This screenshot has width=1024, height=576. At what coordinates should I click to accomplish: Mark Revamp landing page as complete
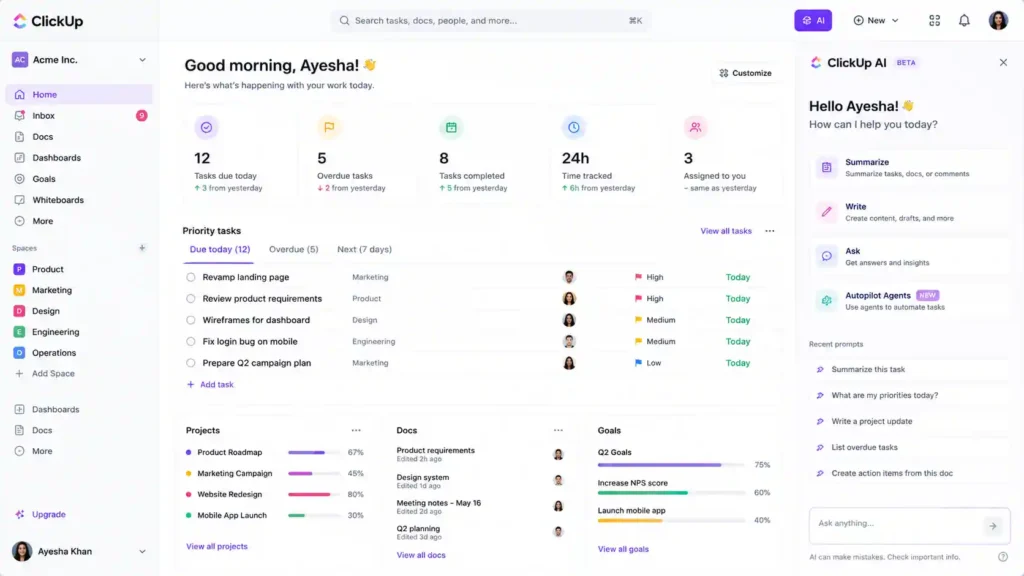point(190,278)
